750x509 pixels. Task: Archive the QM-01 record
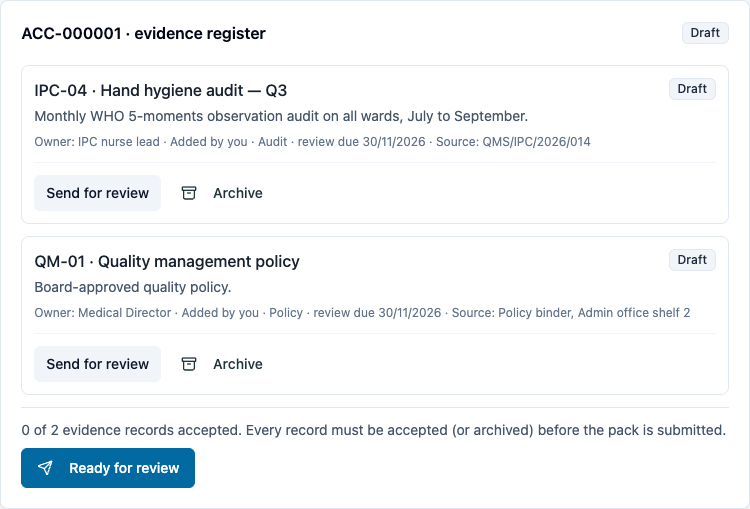pyautogui.click(x=222, y=364)
